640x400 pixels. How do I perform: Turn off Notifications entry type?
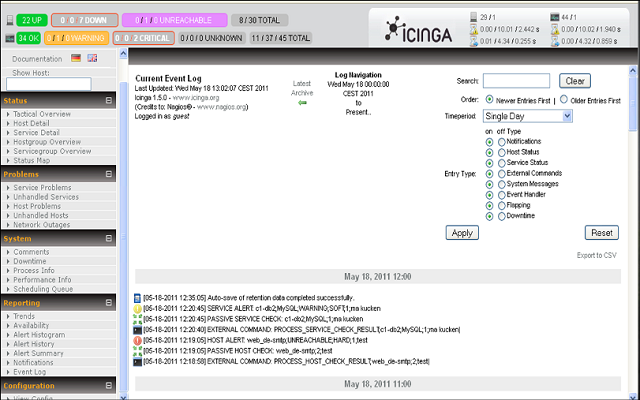(x=502, y=142)
